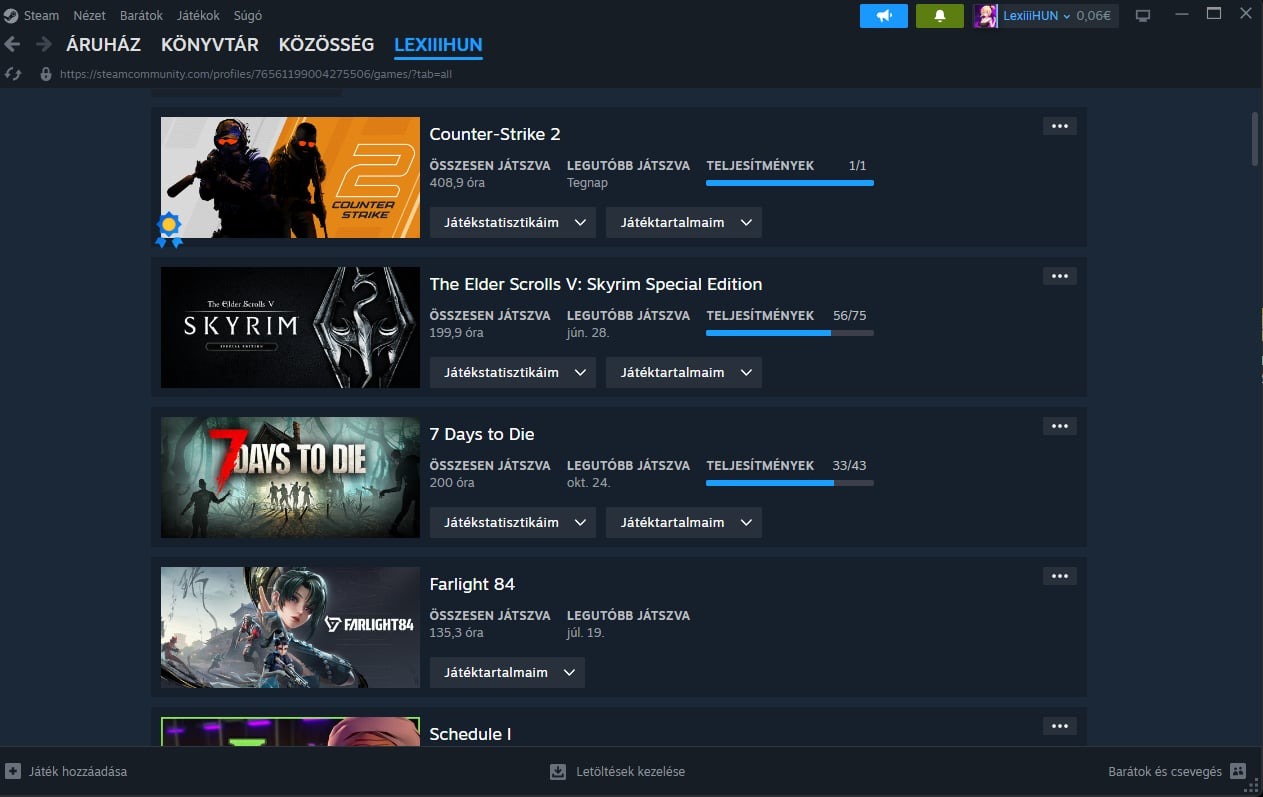
Task: Open the announcements megaphone button
Action: tap(884, 16)
